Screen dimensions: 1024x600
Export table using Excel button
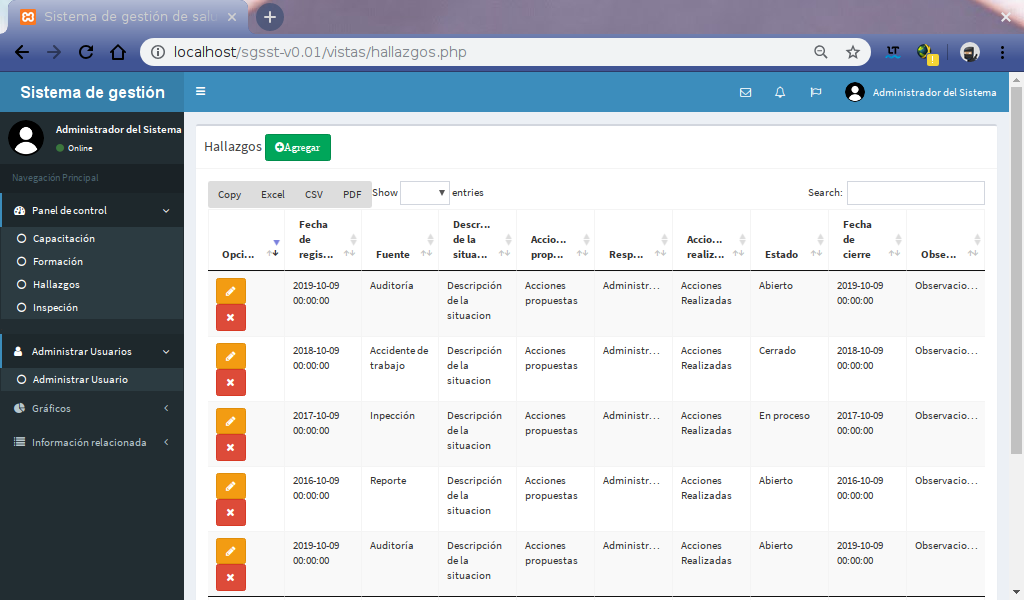click(273, 194)
